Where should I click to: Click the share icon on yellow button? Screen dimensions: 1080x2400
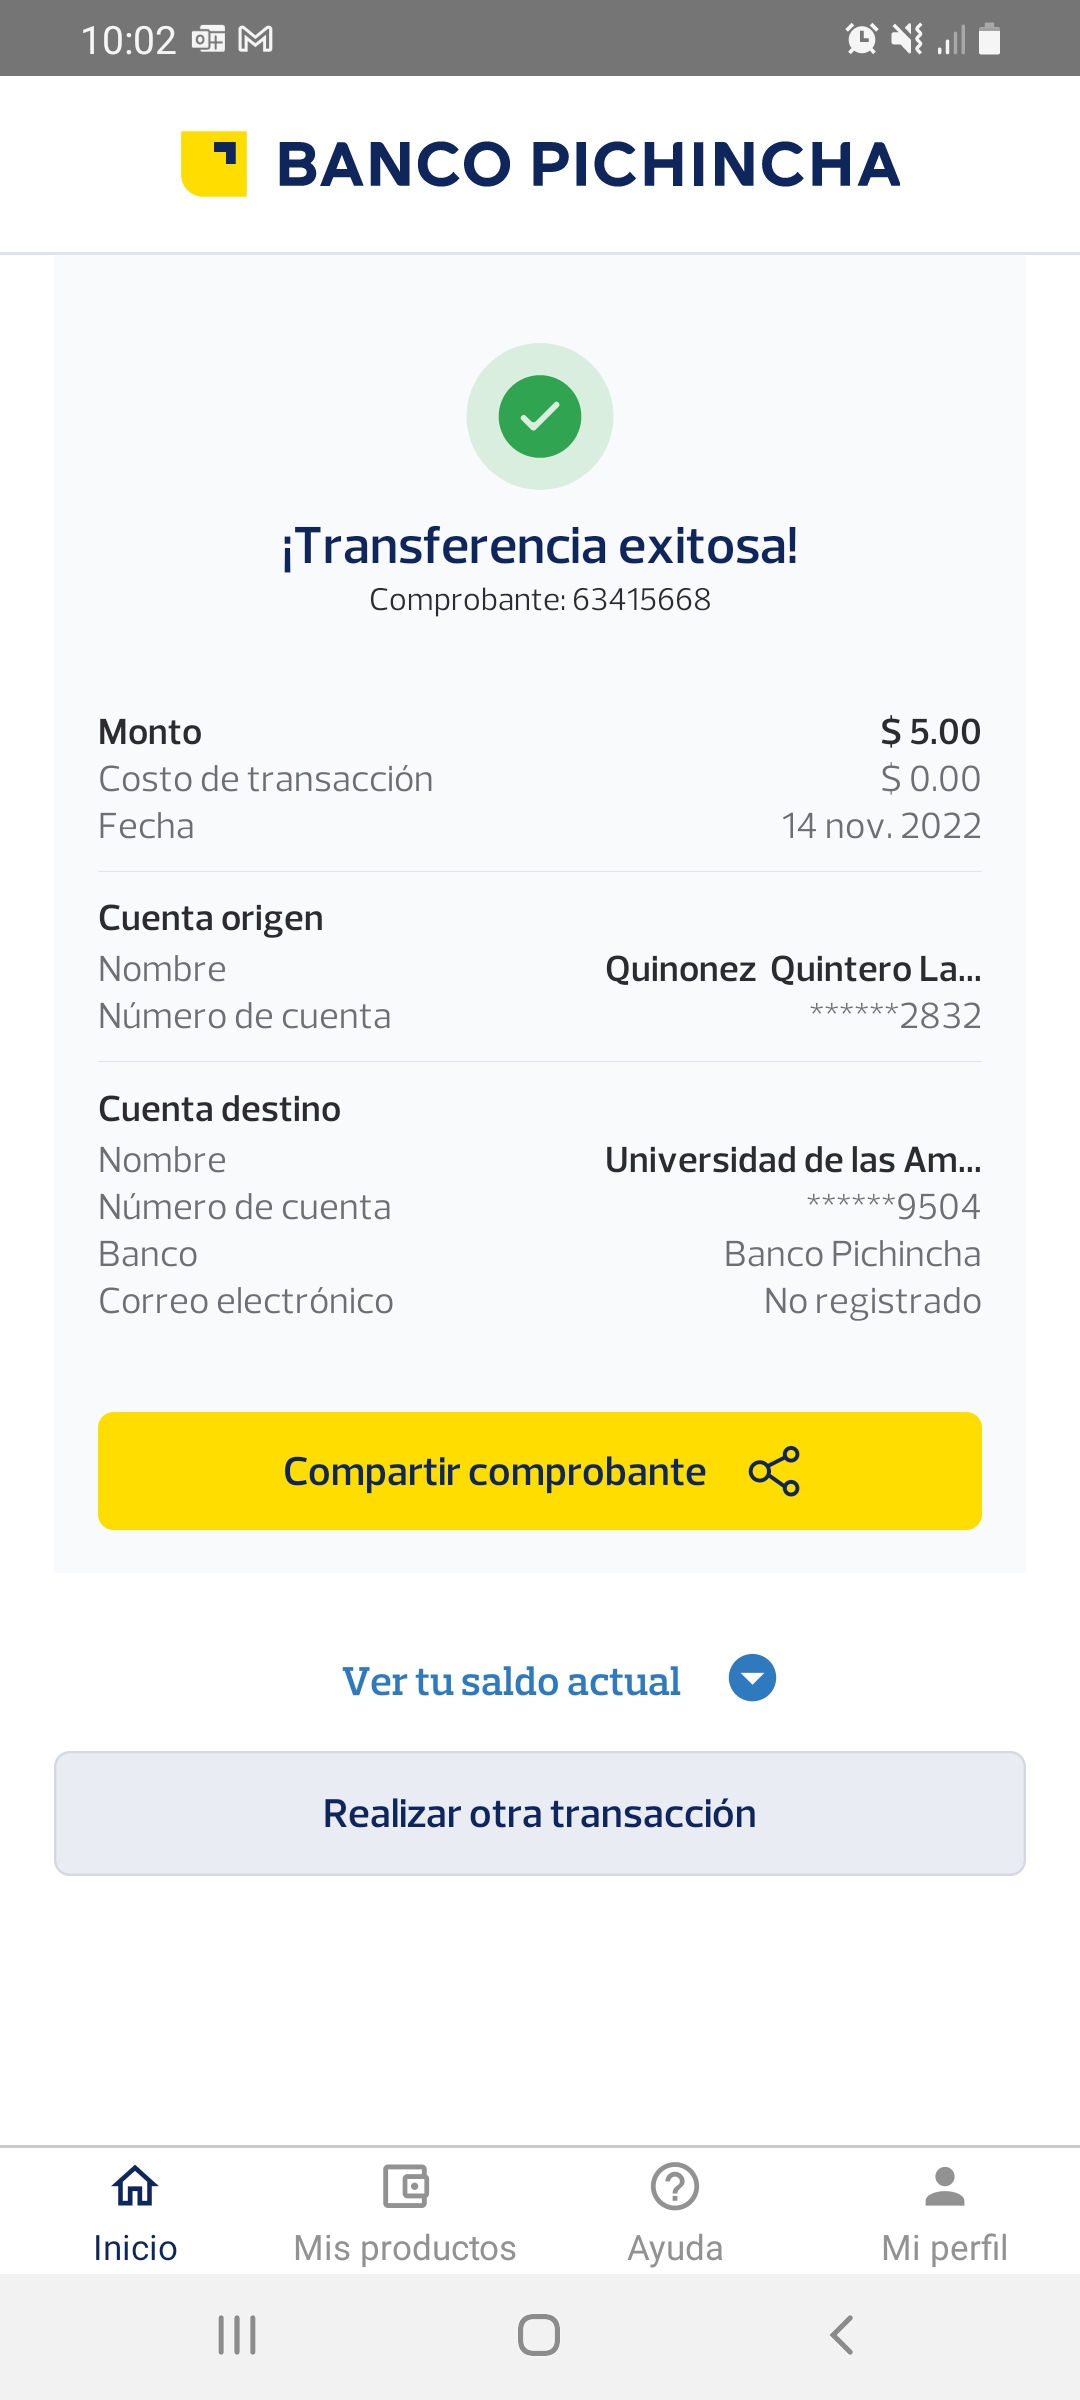(774, 1471)
